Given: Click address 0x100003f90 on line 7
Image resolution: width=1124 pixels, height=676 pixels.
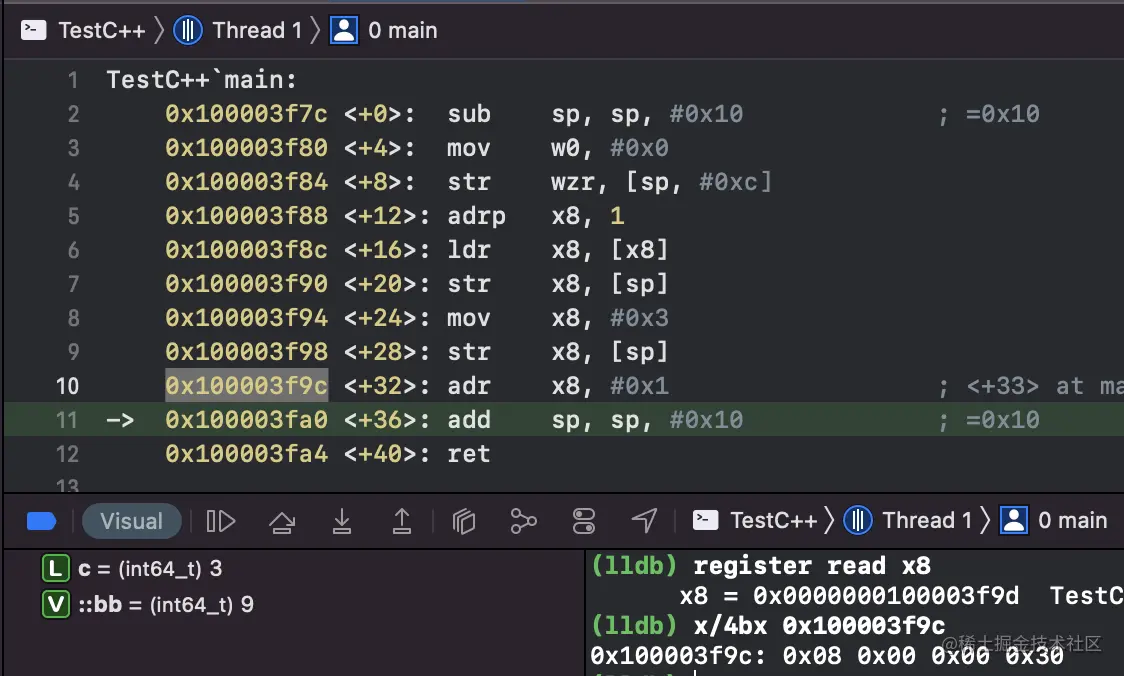Looking at the screenshot, I should 247,284.
